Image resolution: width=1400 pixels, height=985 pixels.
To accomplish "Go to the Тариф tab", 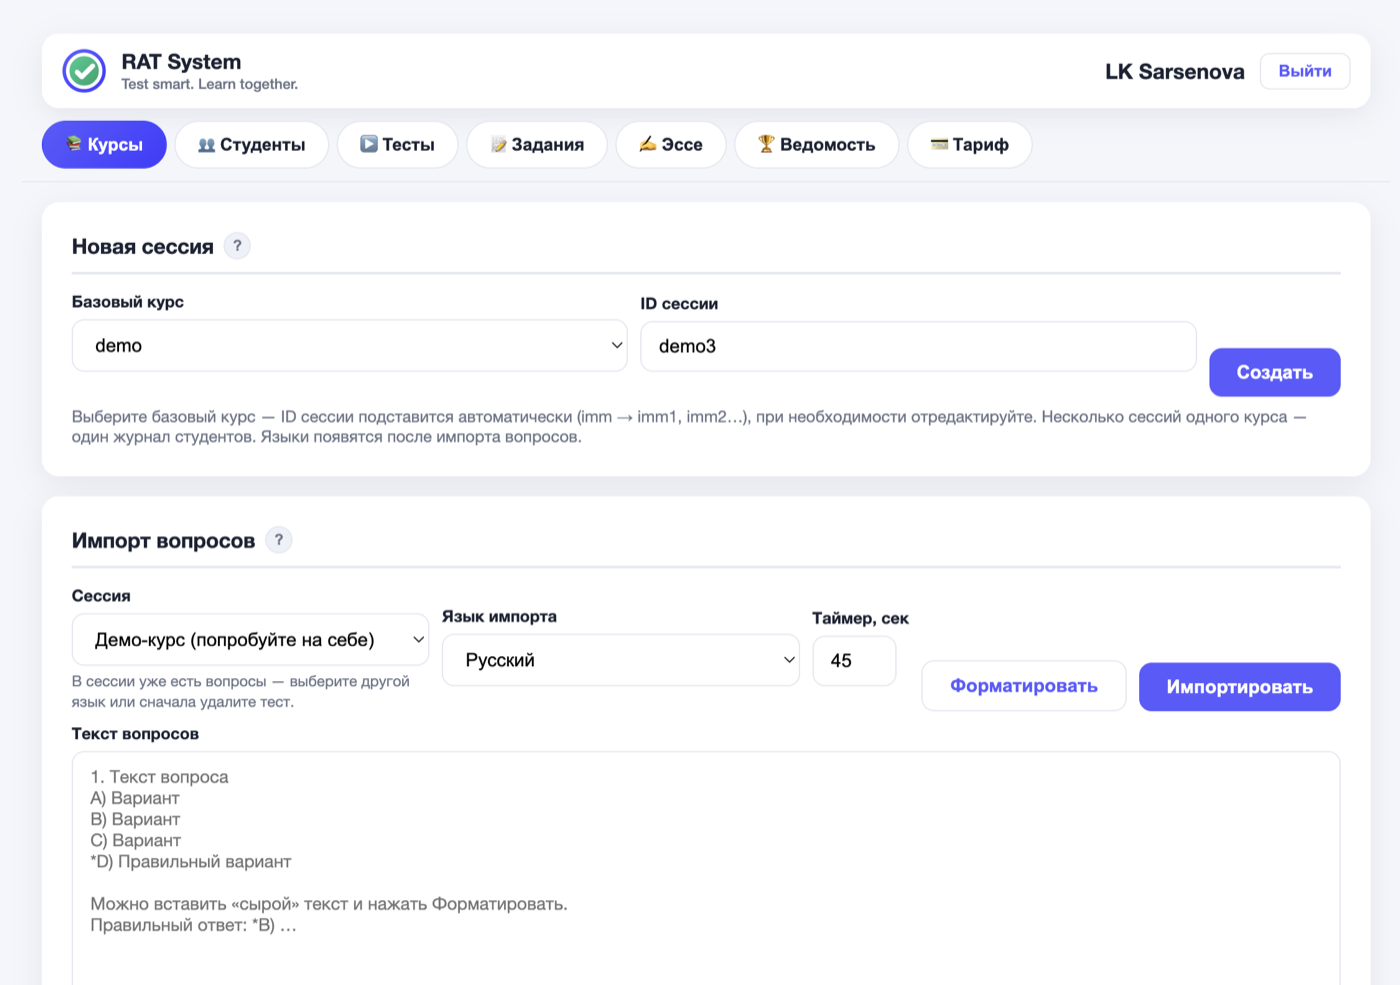I will (x=970, y=145).
